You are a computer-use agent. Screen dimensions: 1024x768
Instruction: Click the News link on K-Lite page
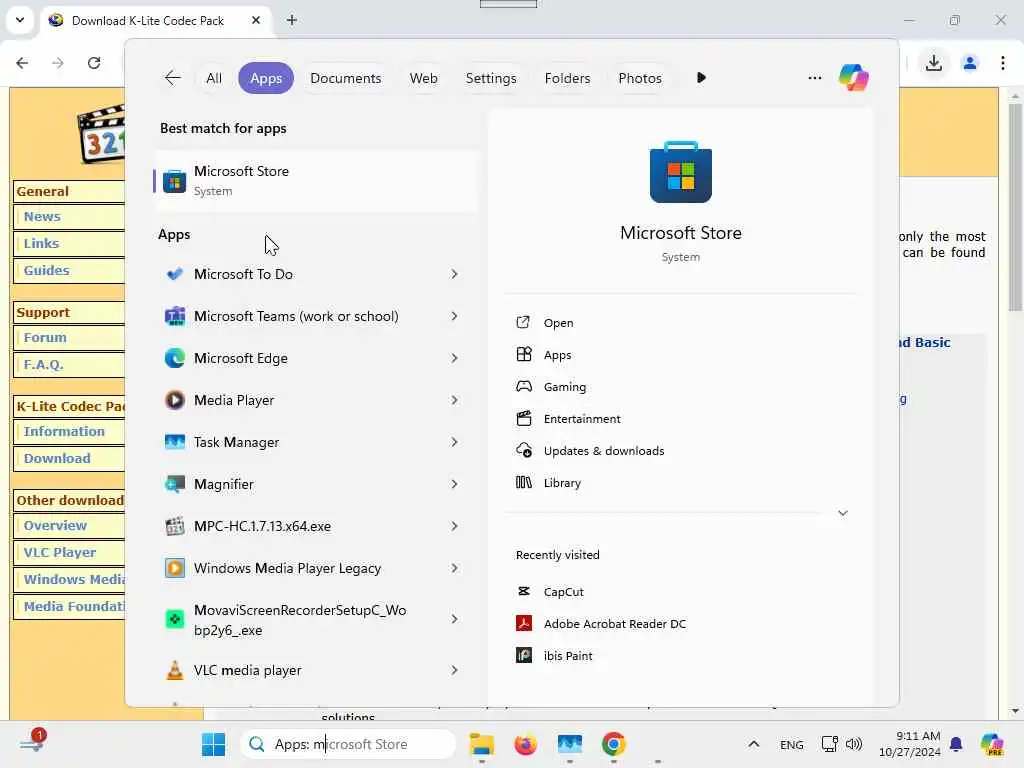coord(42,216)
